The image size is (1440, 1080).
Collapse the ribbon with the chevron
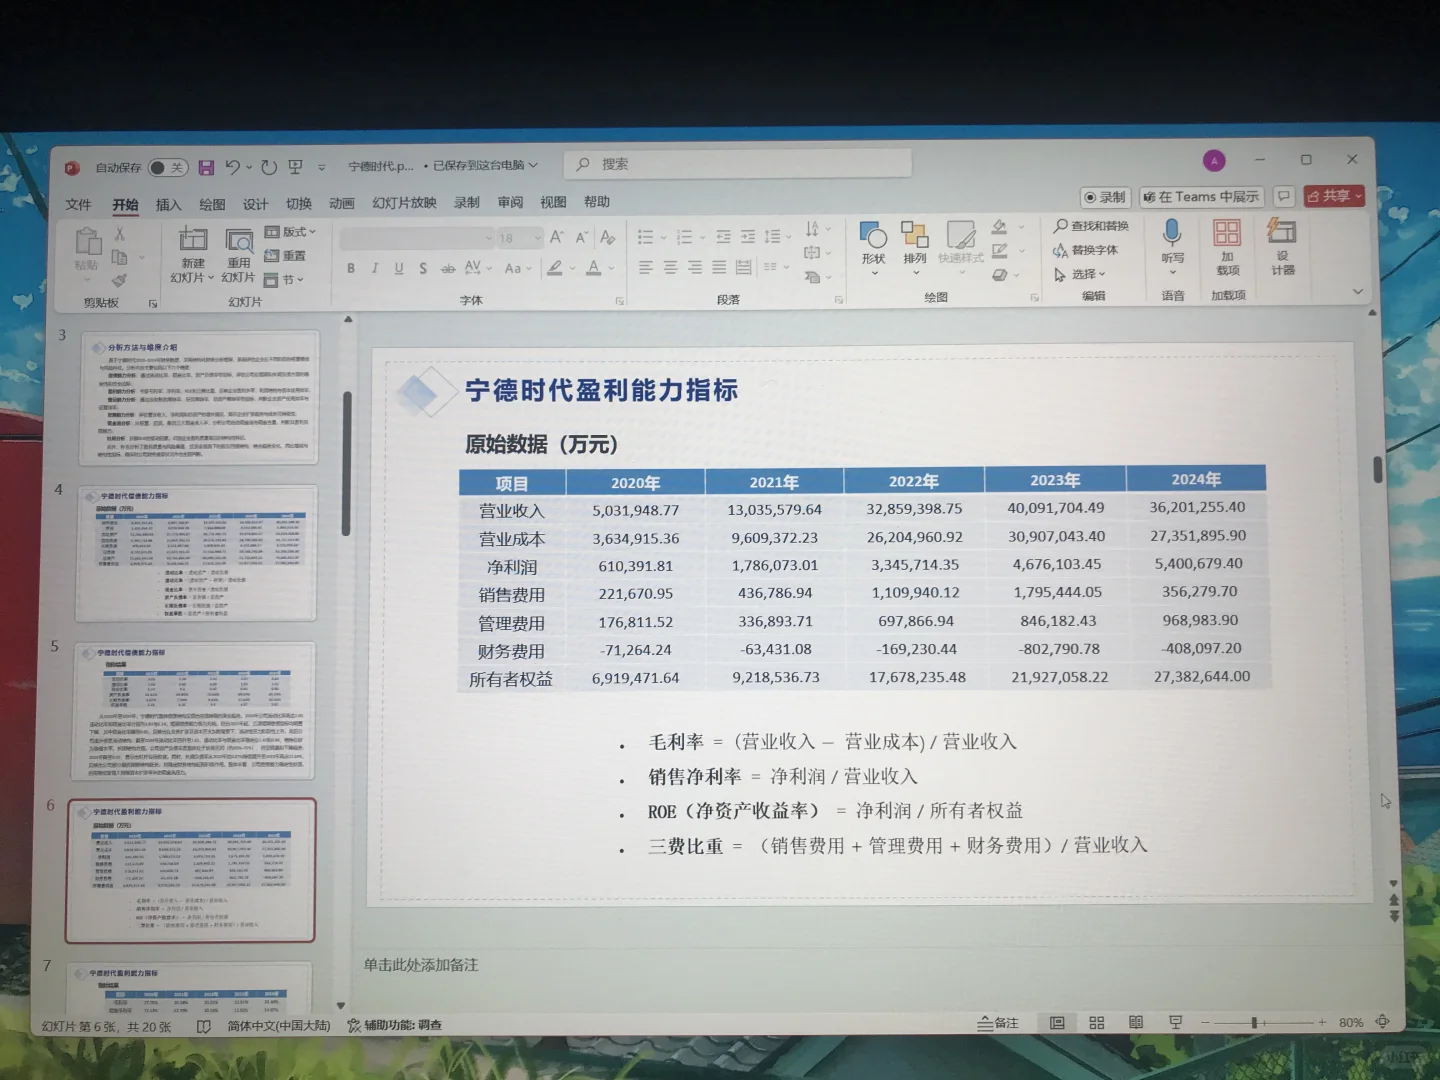[x=1357, y=292]
